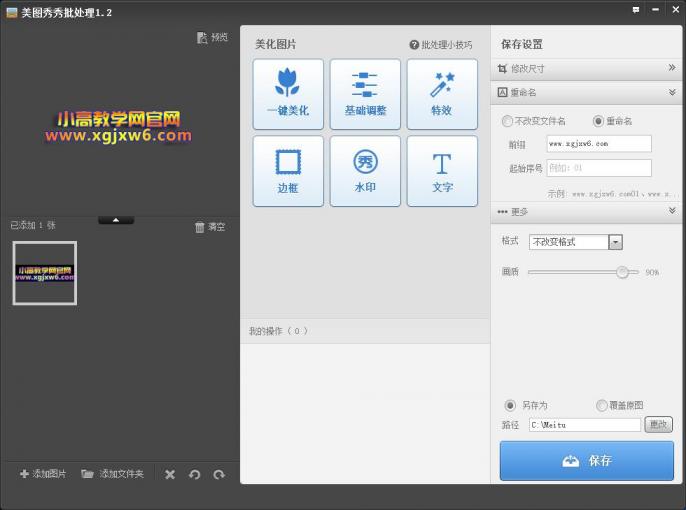Viewport: 686px width, 510px height.
Task: Click the 起始序号 start number field
Action: (x=599, y=168)
